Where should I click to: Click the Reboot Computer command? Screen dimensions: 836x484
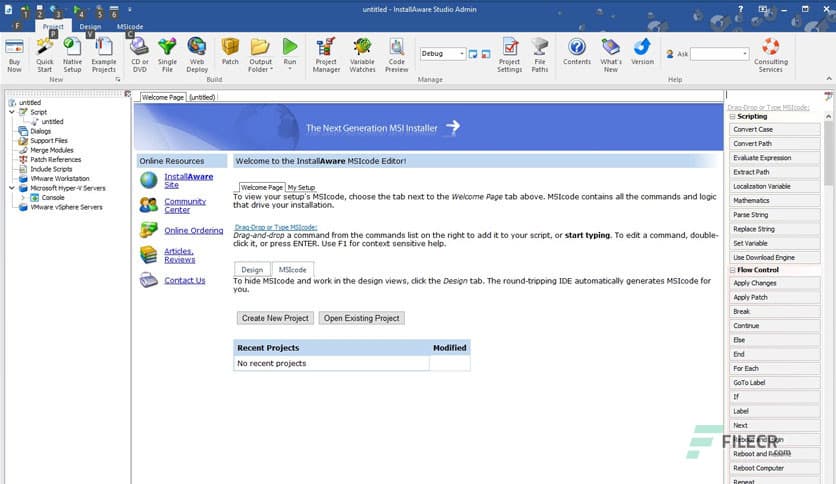click(x=774, y=468)
